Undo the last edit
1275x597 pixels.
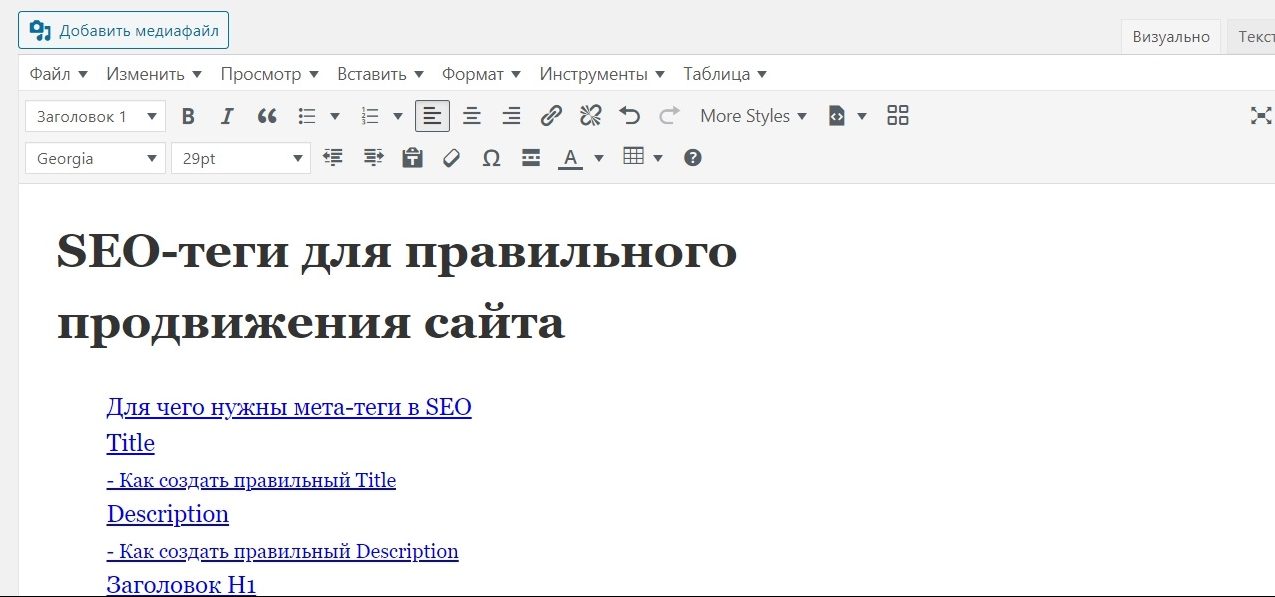[x=629, y=116]
